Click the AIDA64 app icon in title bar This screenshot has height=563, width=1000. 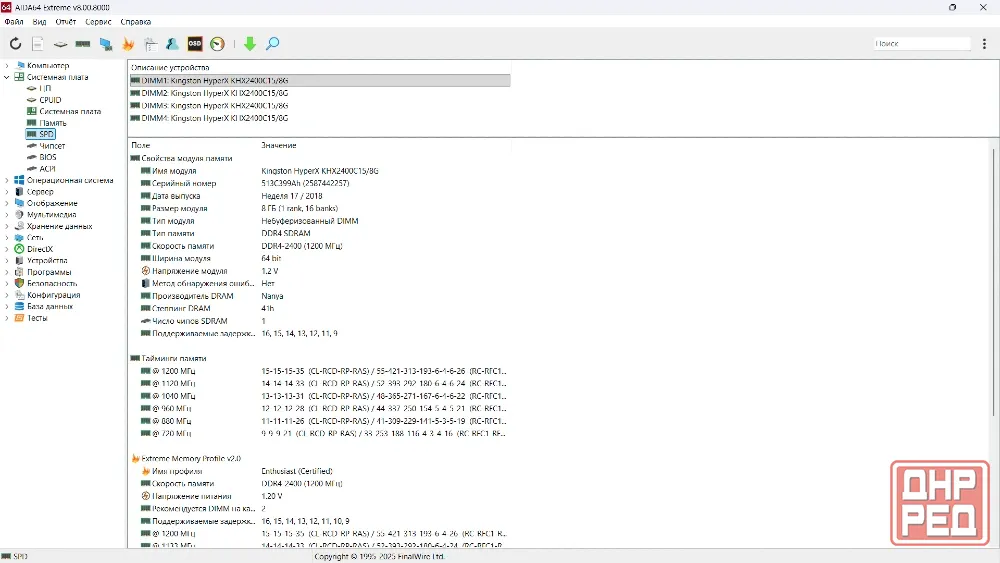pyautogui.click(x=6, y=7)
